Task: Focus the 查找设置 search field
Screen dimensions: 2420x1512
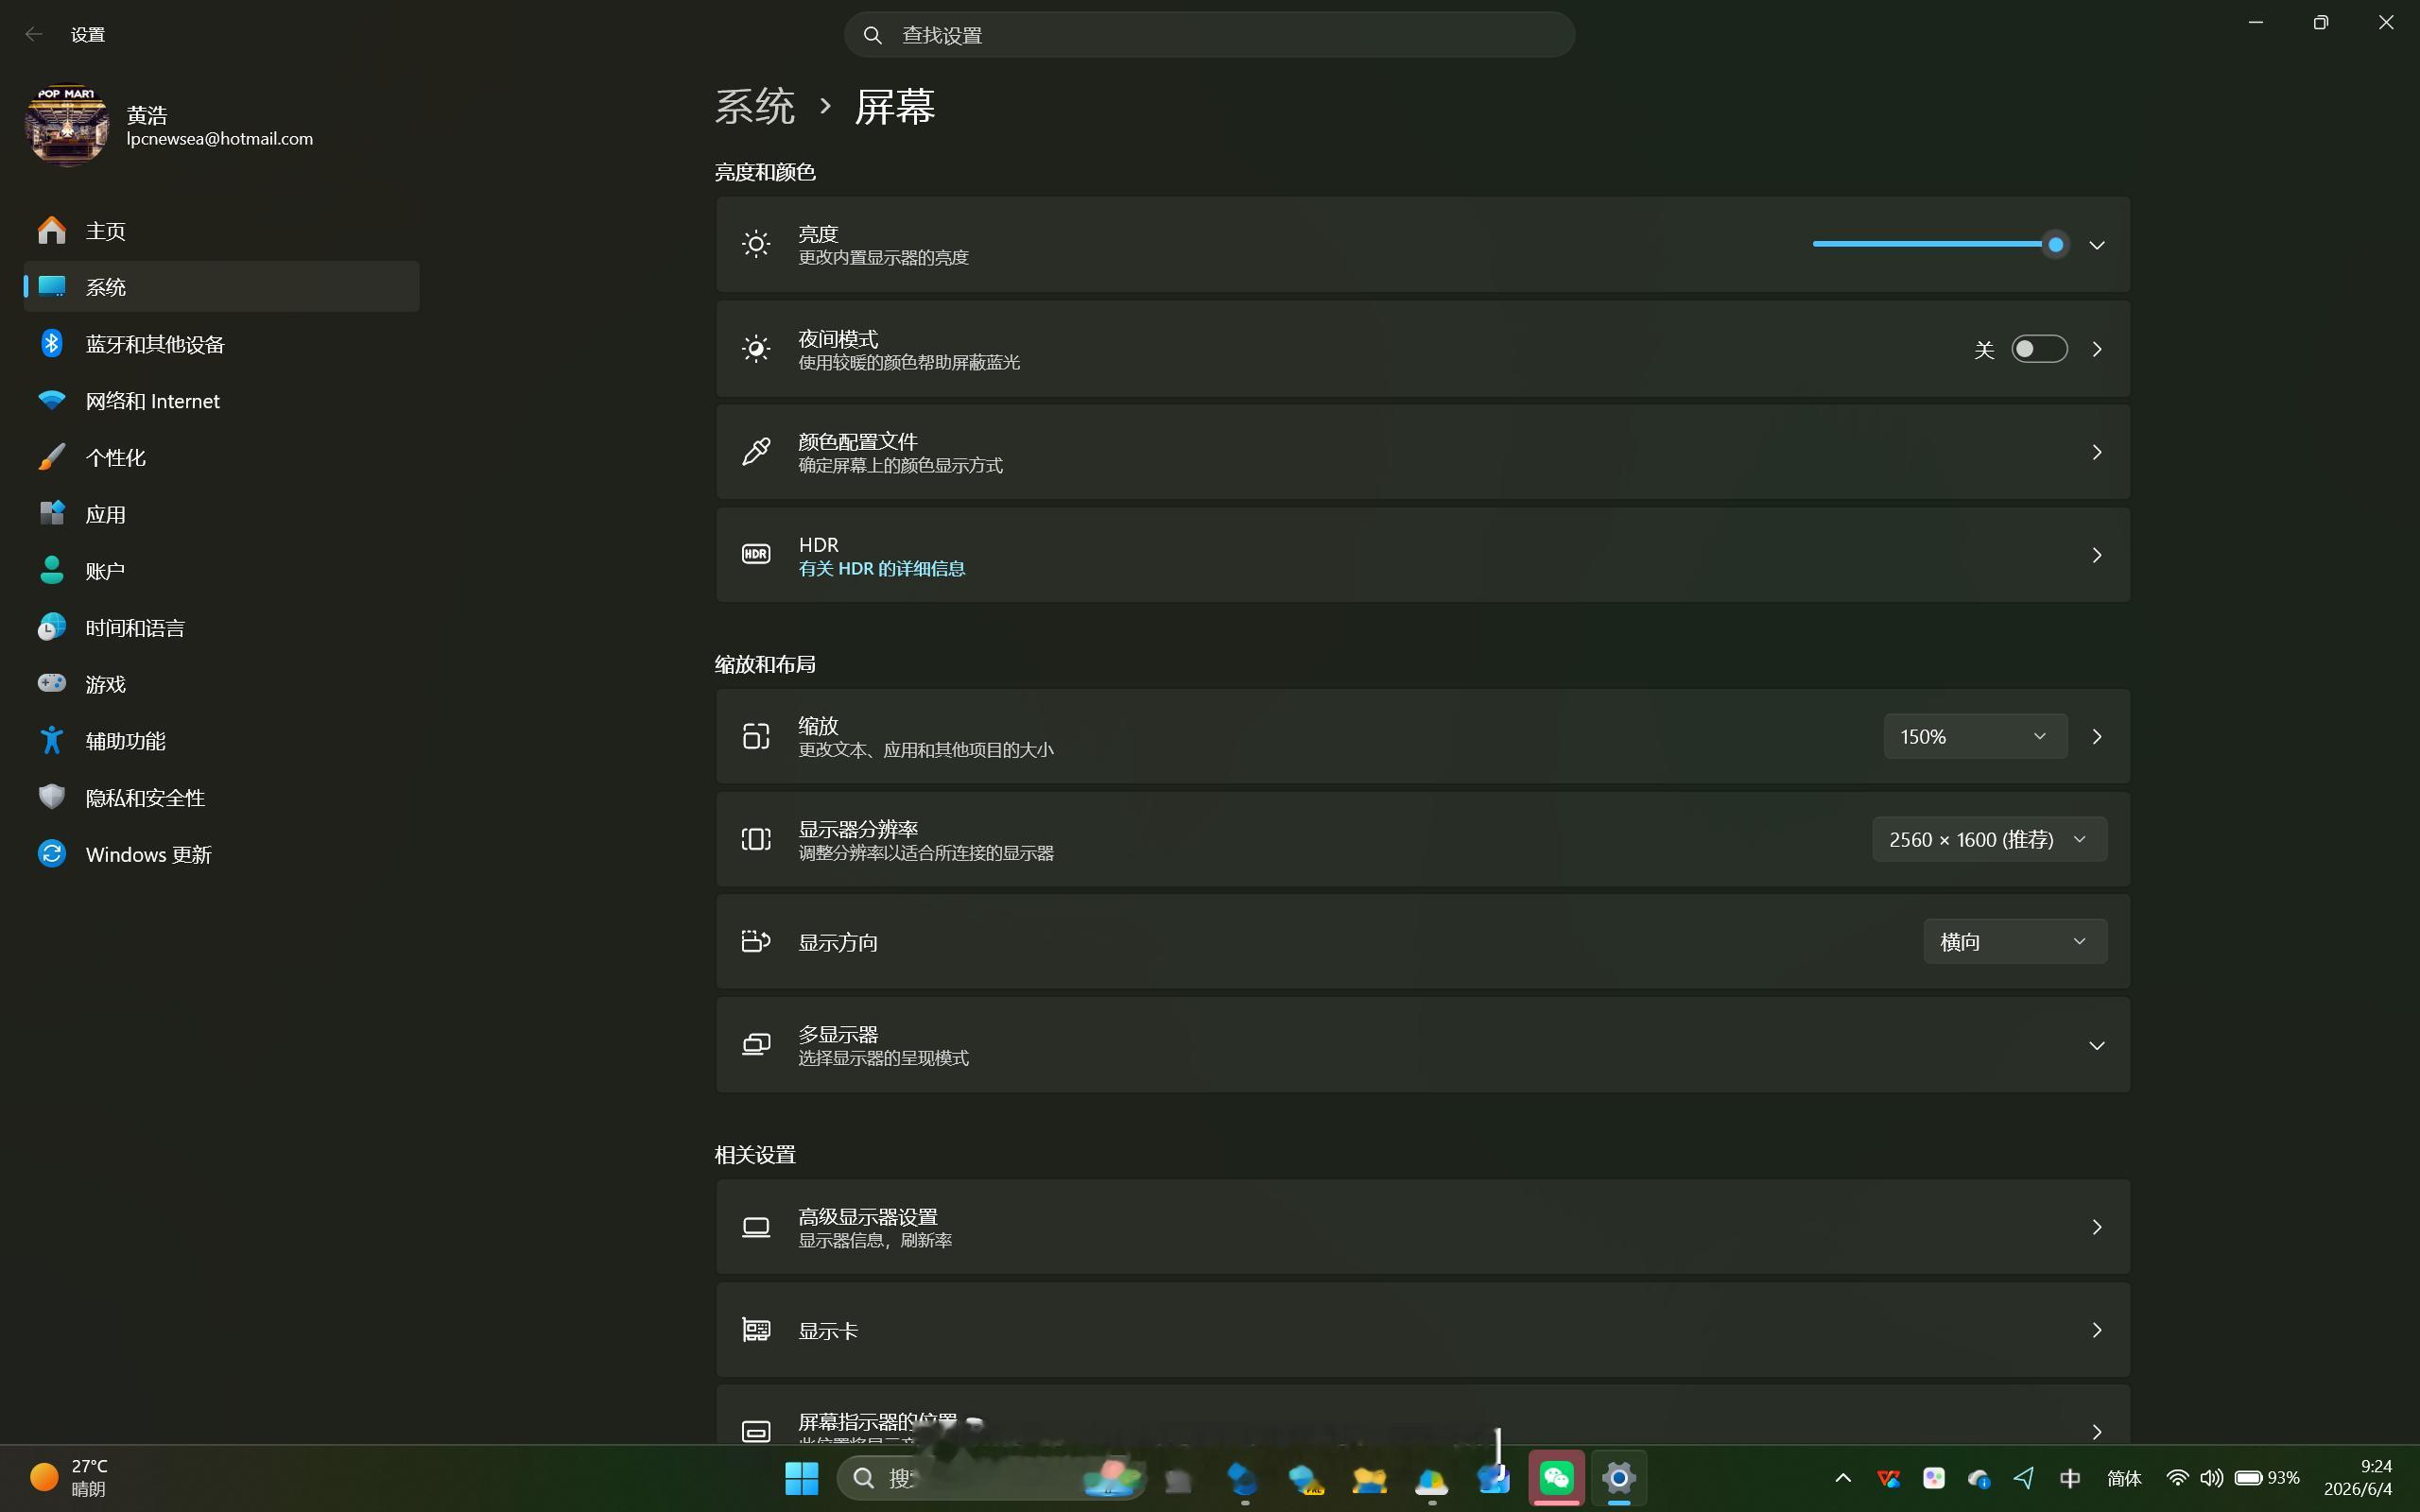Action: [1209, 35]
